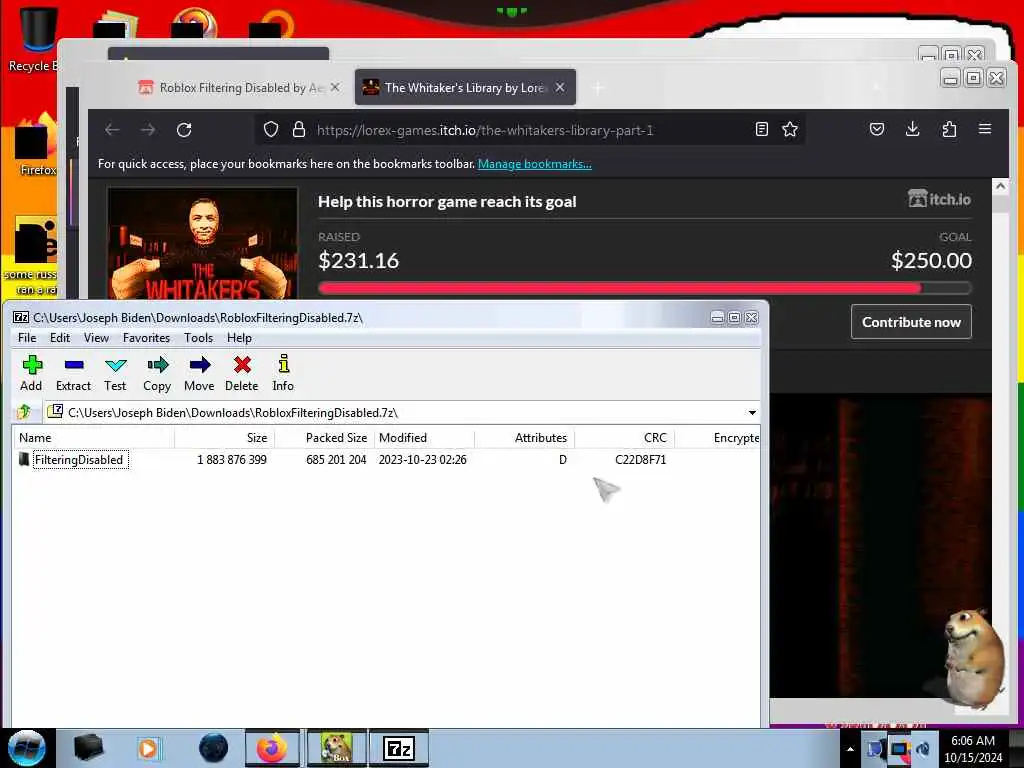Click the Firefox URL address field
The height and width of the screenshot is (768, 1024).
(530, 130)
